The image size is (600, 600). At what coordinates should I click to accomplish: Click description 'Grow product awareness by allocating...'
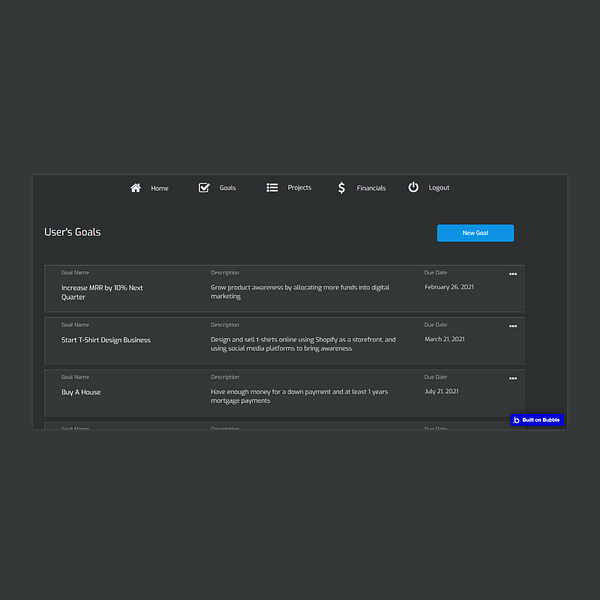click(300, 292)
